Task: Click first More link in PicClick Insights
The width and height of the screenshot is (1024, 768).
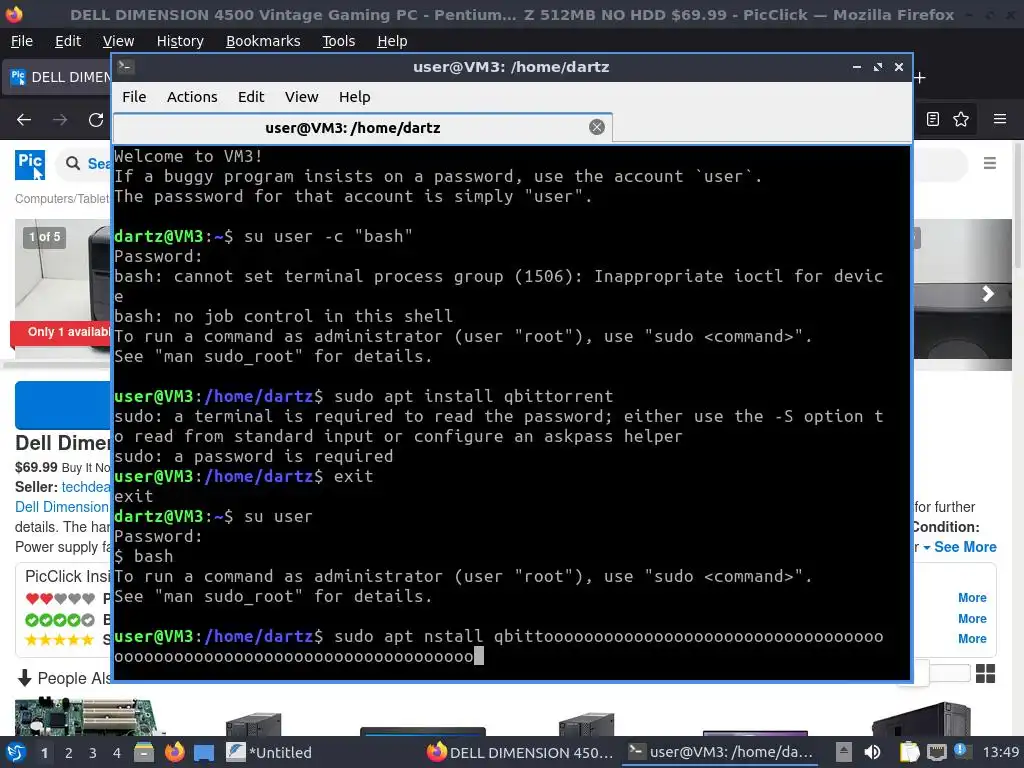Action: pos(972,598)
